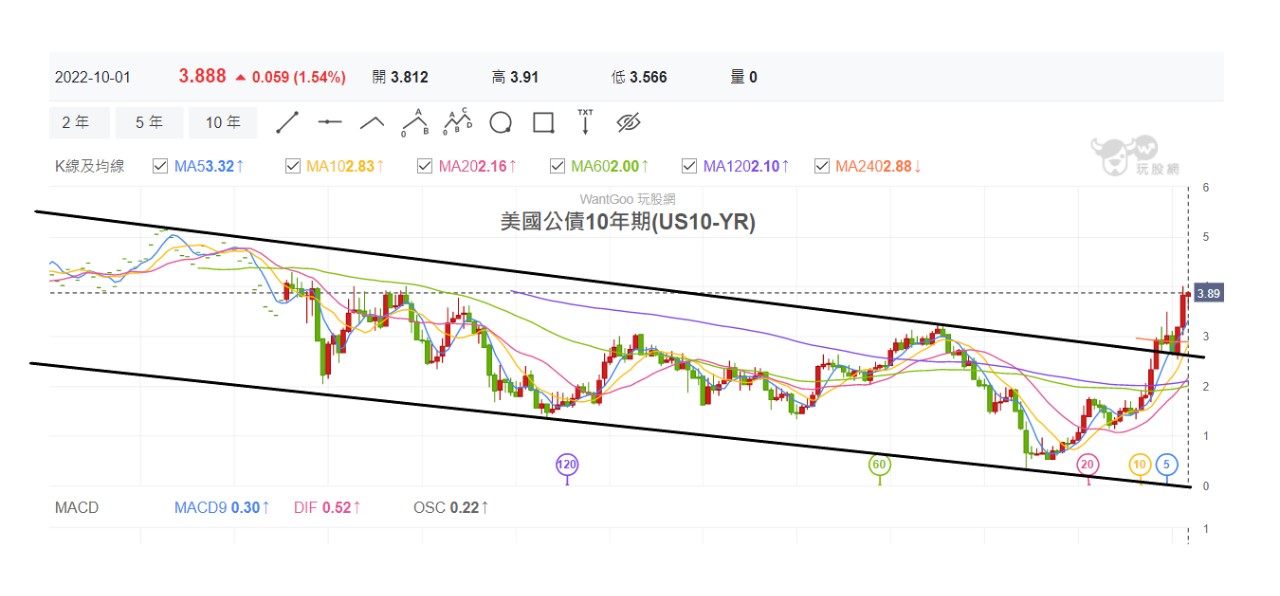Disable the MA60 moving average line
The image size is (1280, 596).
[x=557, y=166]
